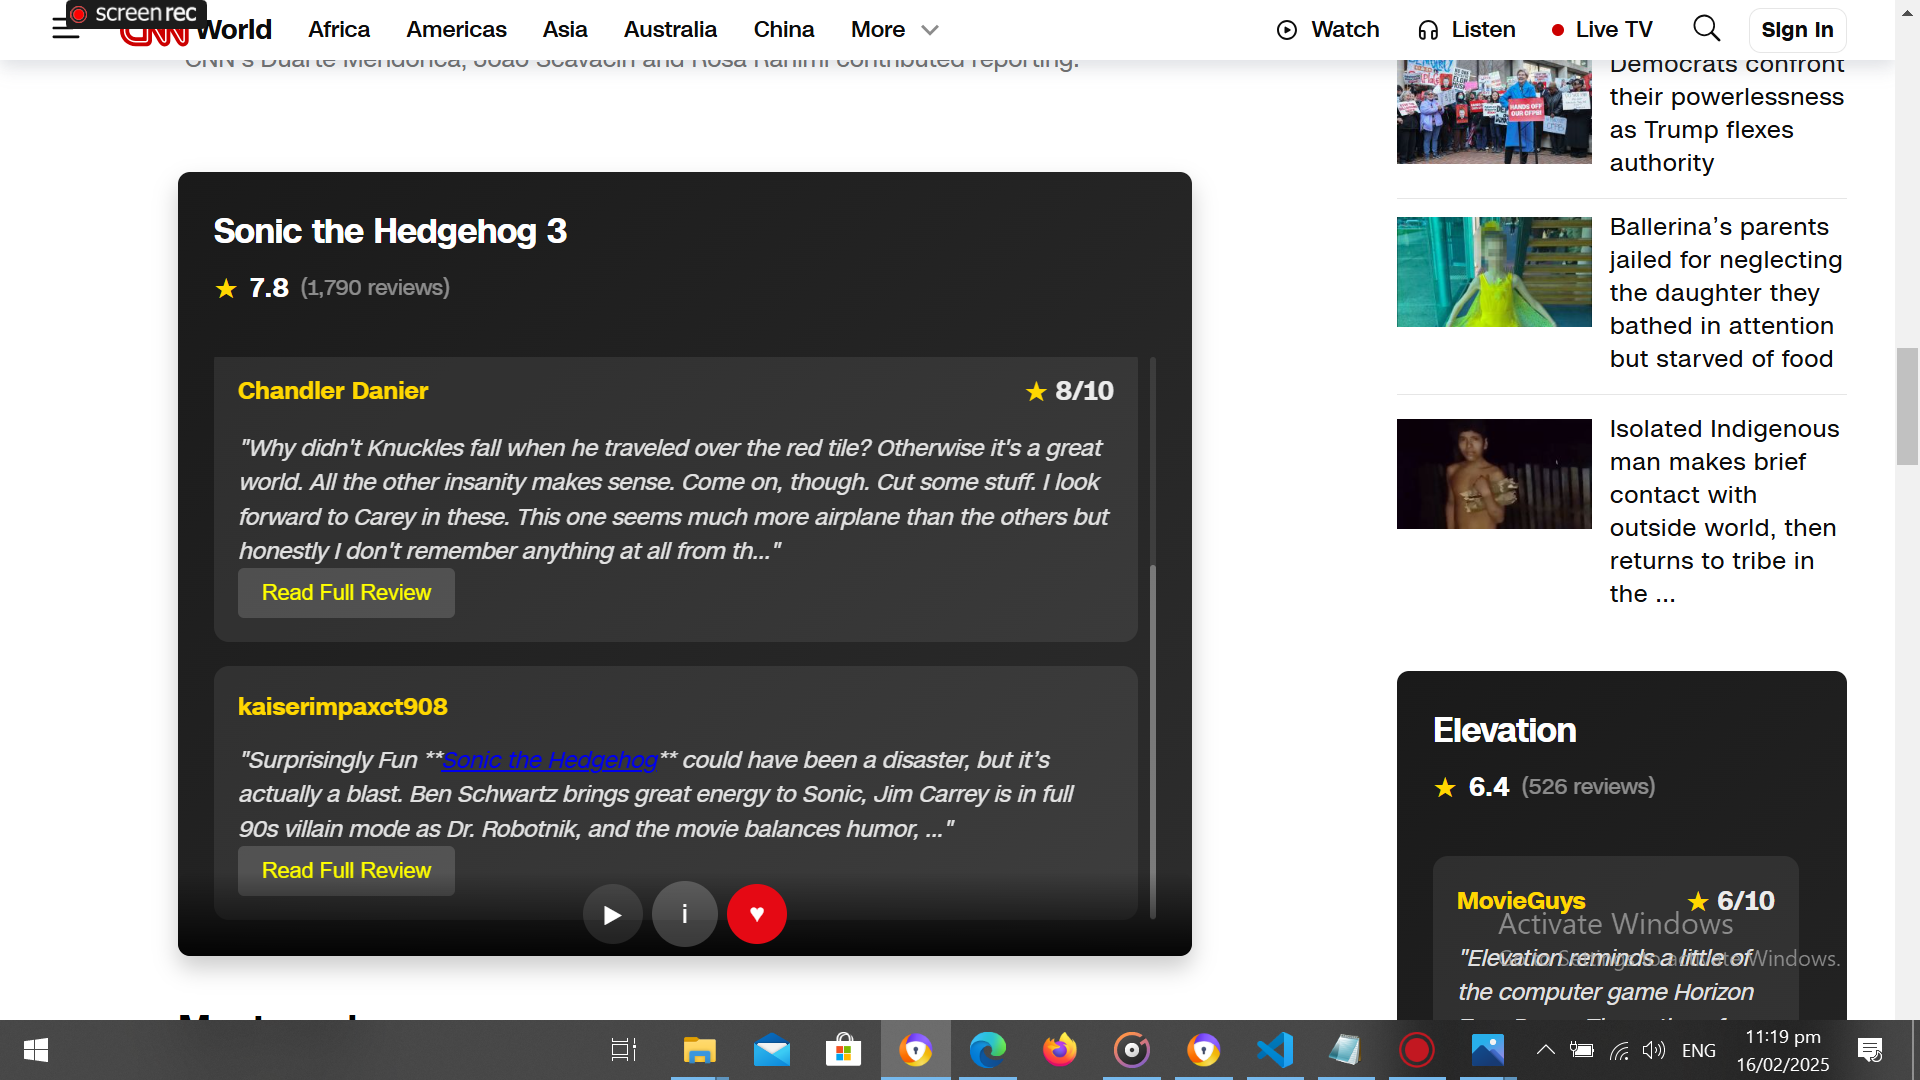Toggle the volume speaker tray icon
This screenshot has width=1920, height=1080.
(1654, 1050)
